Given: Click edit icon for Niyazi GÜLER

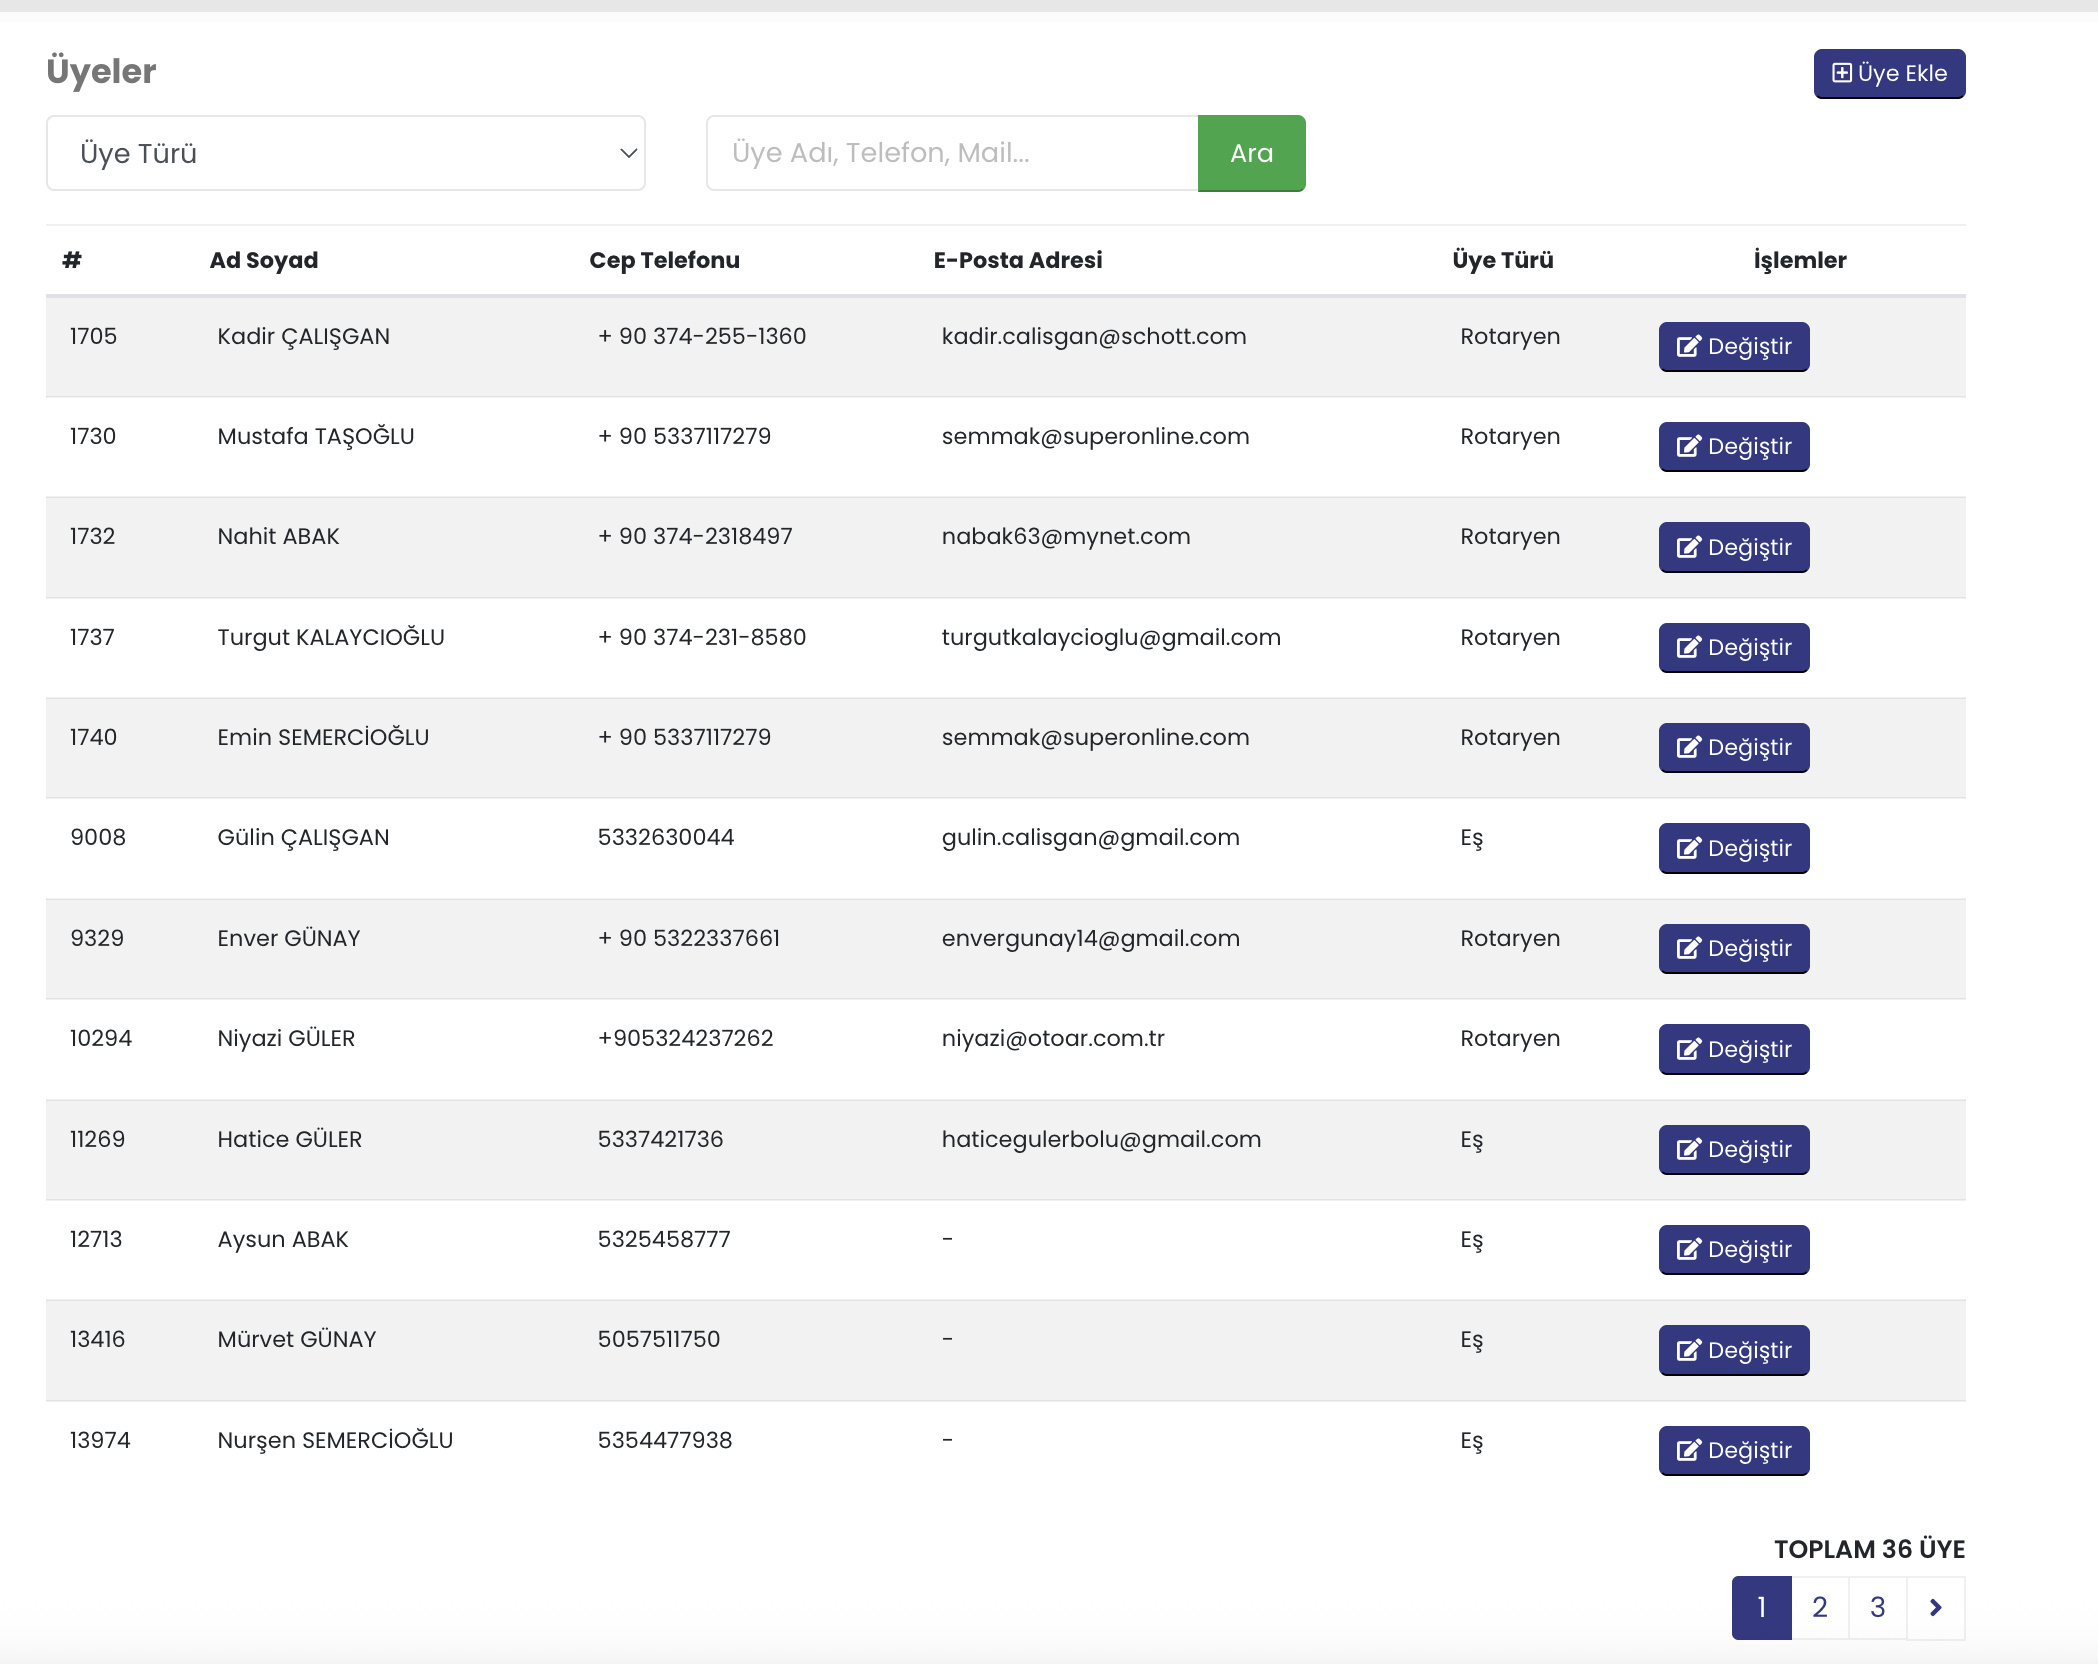Looking at the screenshot, I should (x=1688, y=1050).
